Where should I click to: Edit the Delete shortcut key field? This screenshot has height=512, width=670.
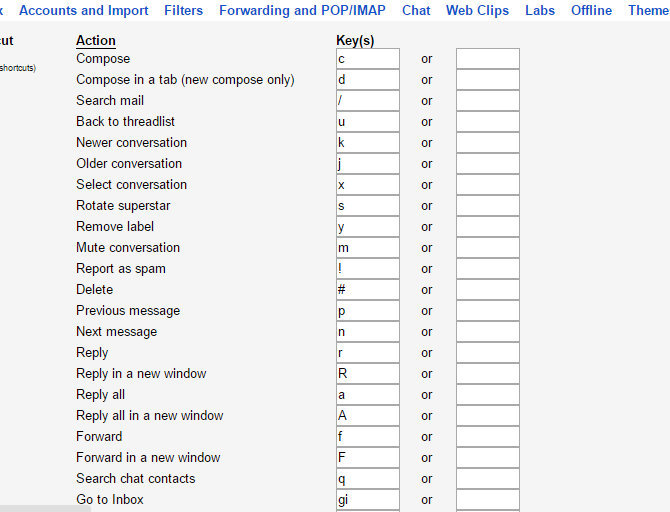(368, 290)
